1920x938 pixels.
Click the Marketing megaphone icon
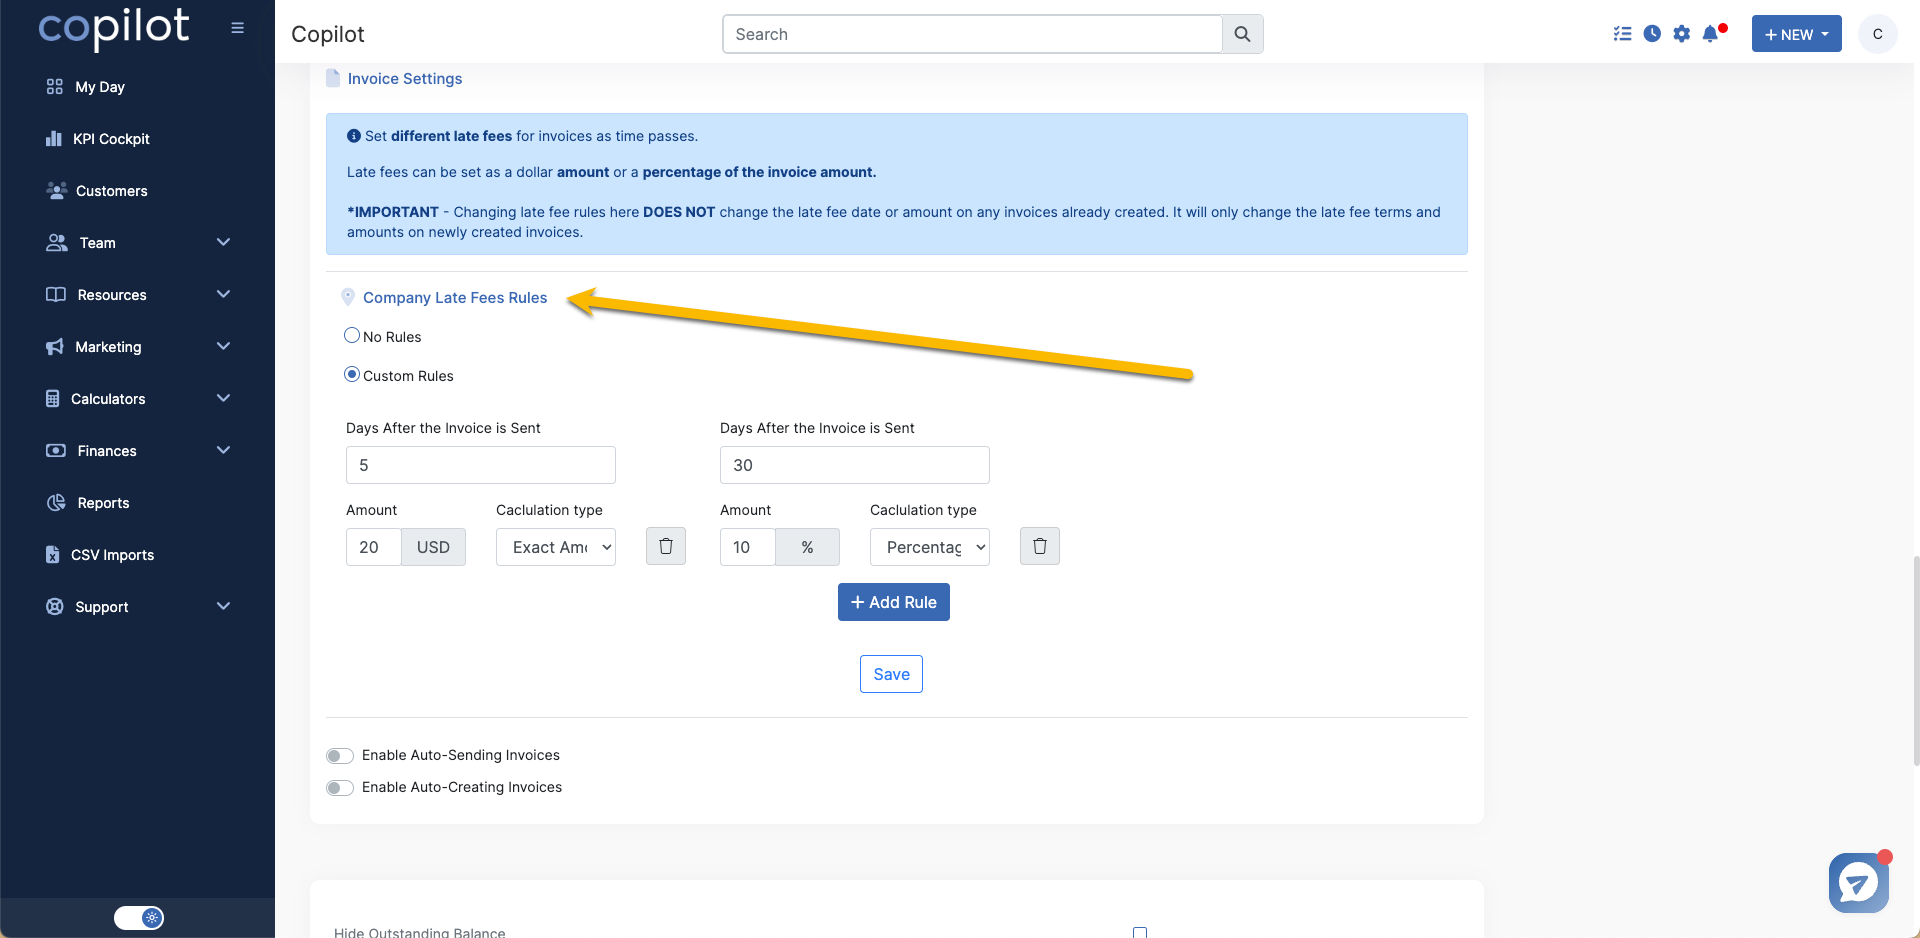55,346
